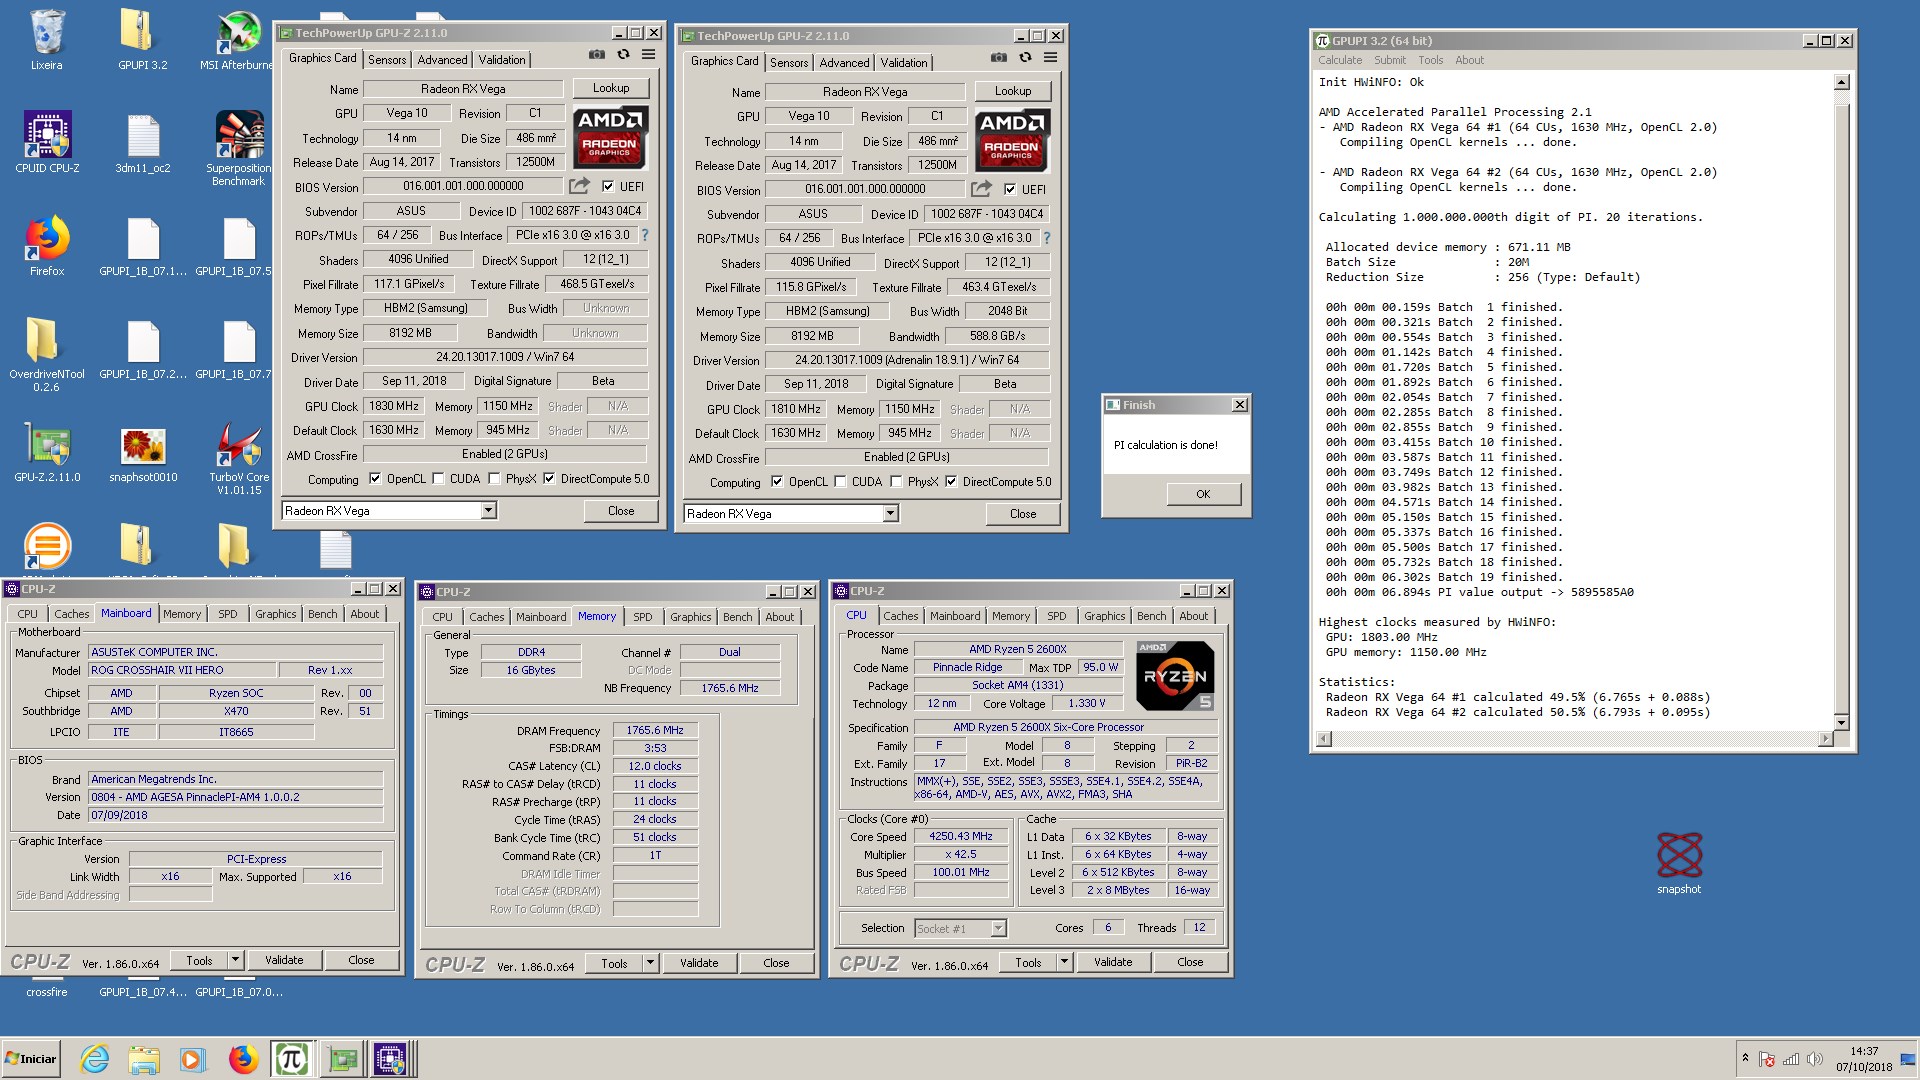Show hidden system tray icons arrow

1745,1058
